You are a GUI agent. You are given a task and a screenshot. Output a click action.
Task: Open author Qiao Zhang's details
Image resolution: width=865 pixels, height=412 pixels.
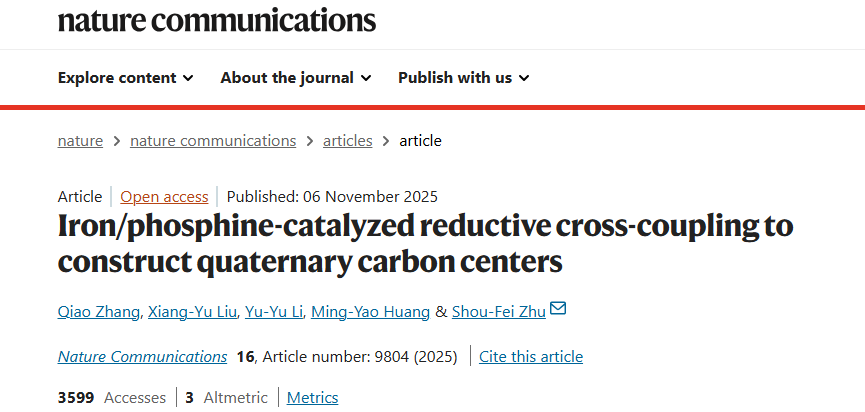98,312
